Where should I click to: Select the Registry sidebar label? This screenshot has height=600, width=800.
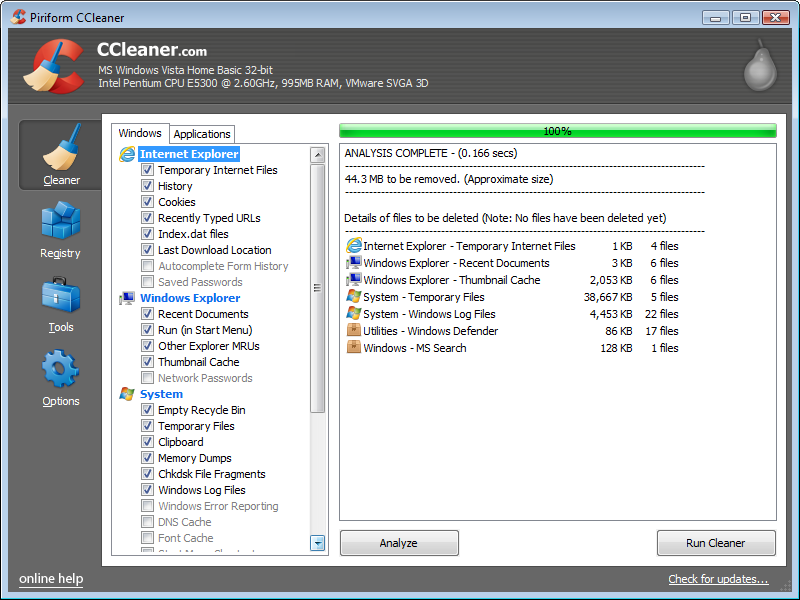click(60, 253)
